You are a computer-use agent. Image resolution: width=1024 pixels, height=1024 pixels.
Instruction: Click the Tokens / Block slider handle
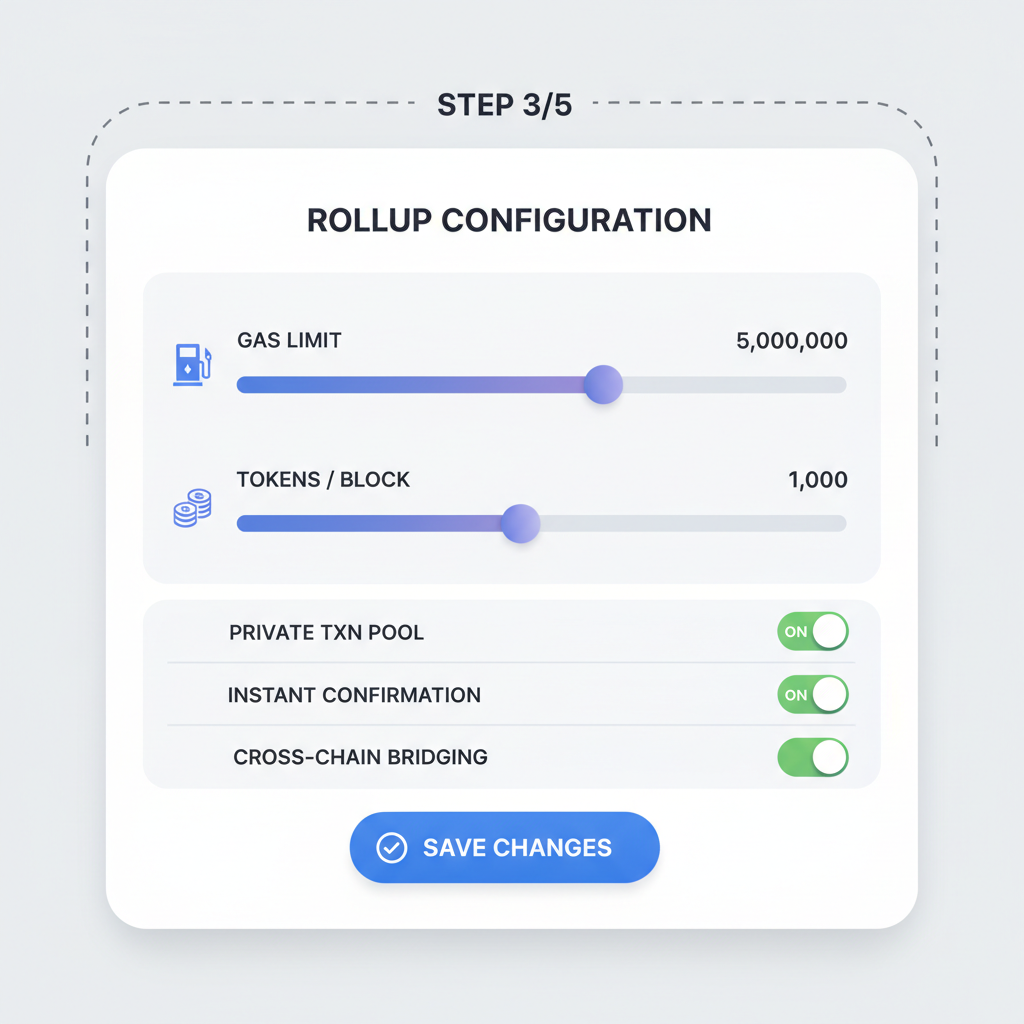(520, 523)
